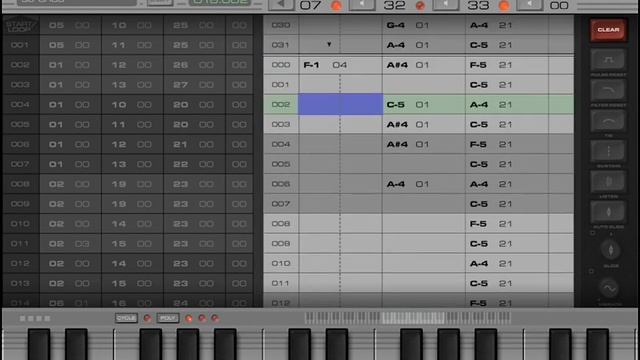Screen dimensions: 640x360
Task: Click the Vibrato wave knob
Action: (610, 289)
